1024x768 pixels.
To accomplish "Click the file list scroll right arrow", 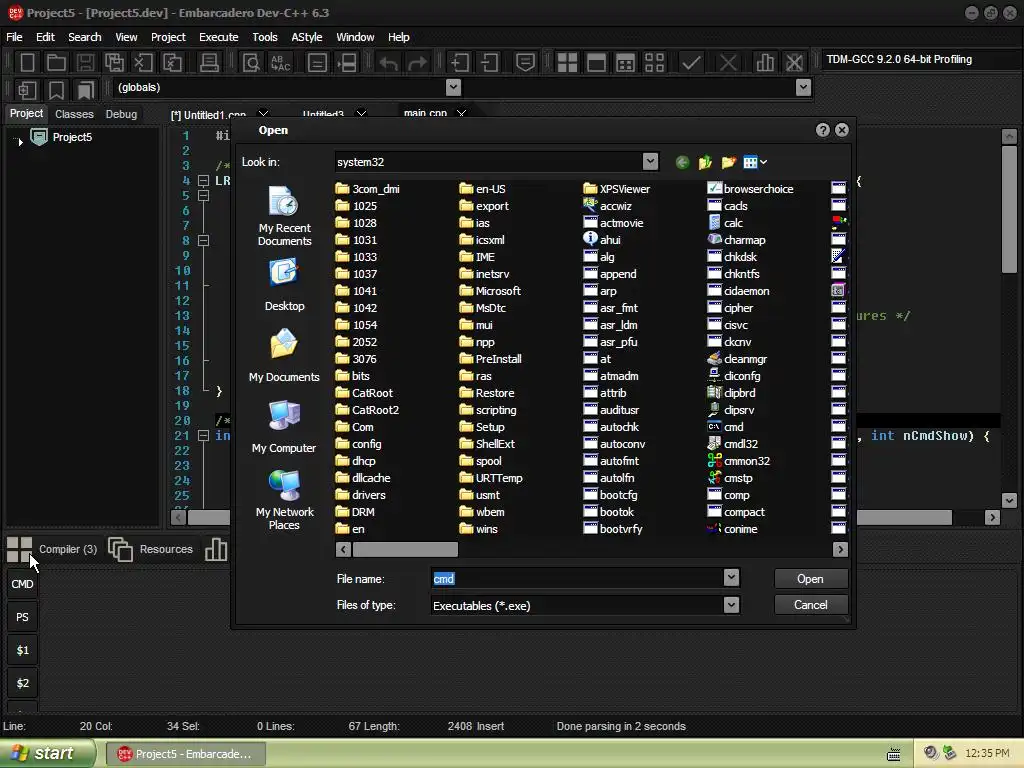I will [840, 550].
